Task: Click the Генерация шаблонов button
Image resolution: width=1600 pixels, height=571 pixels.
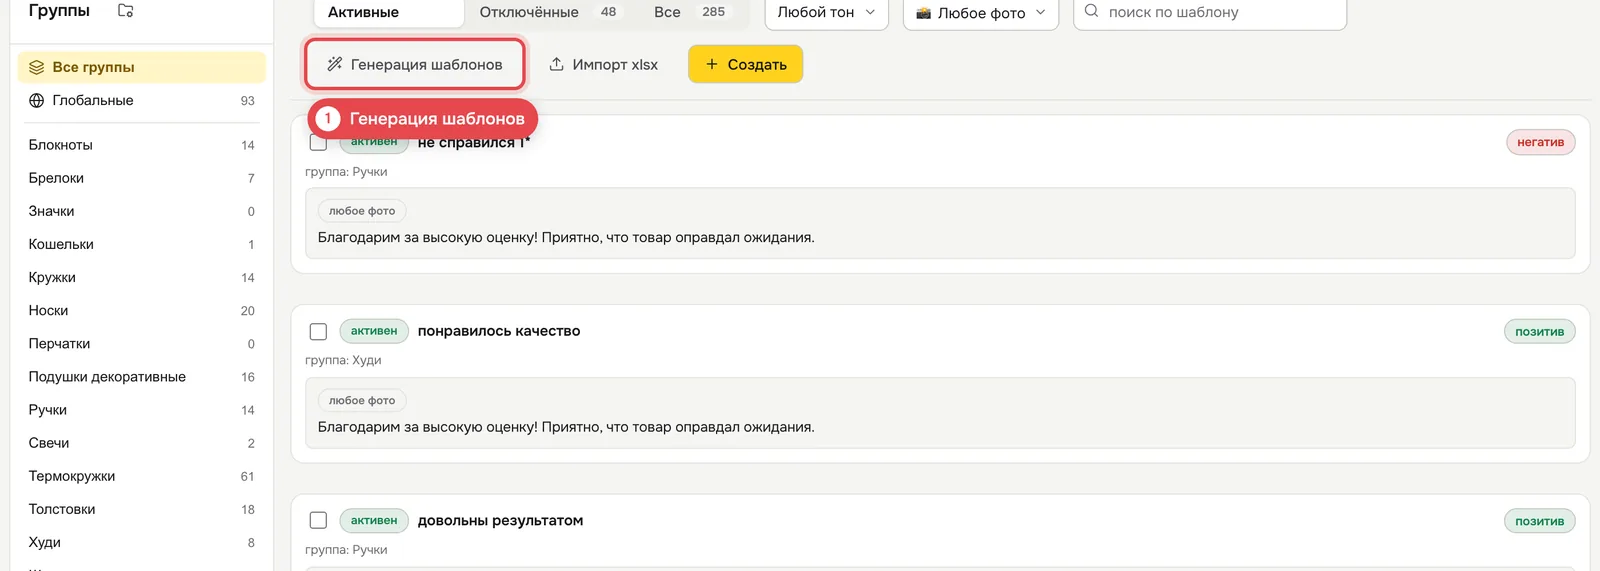Action: coord(415,64)
